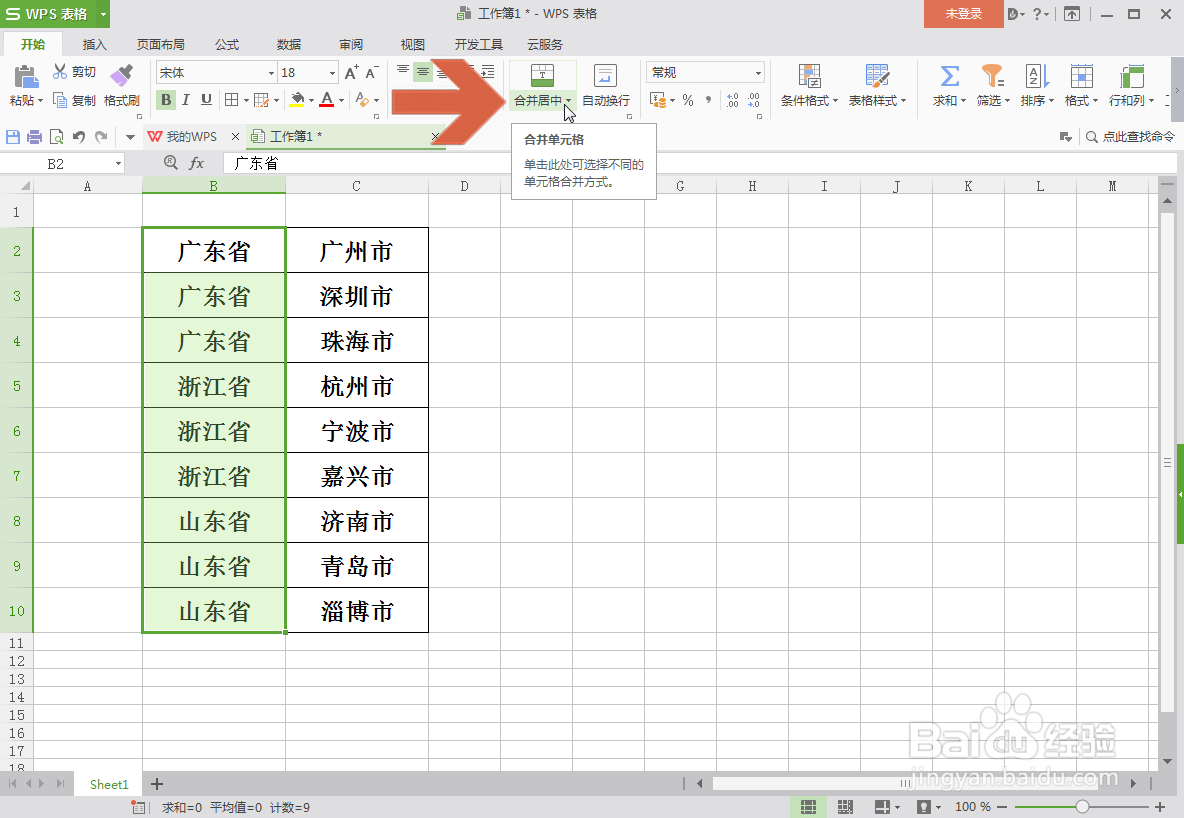
Task: Increase font size with A+ icon
Action: tap(351, 73)
